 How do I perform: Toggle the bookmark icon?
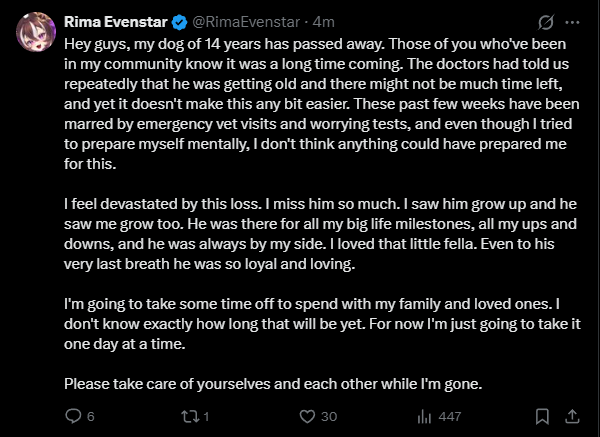coord(542,416)
